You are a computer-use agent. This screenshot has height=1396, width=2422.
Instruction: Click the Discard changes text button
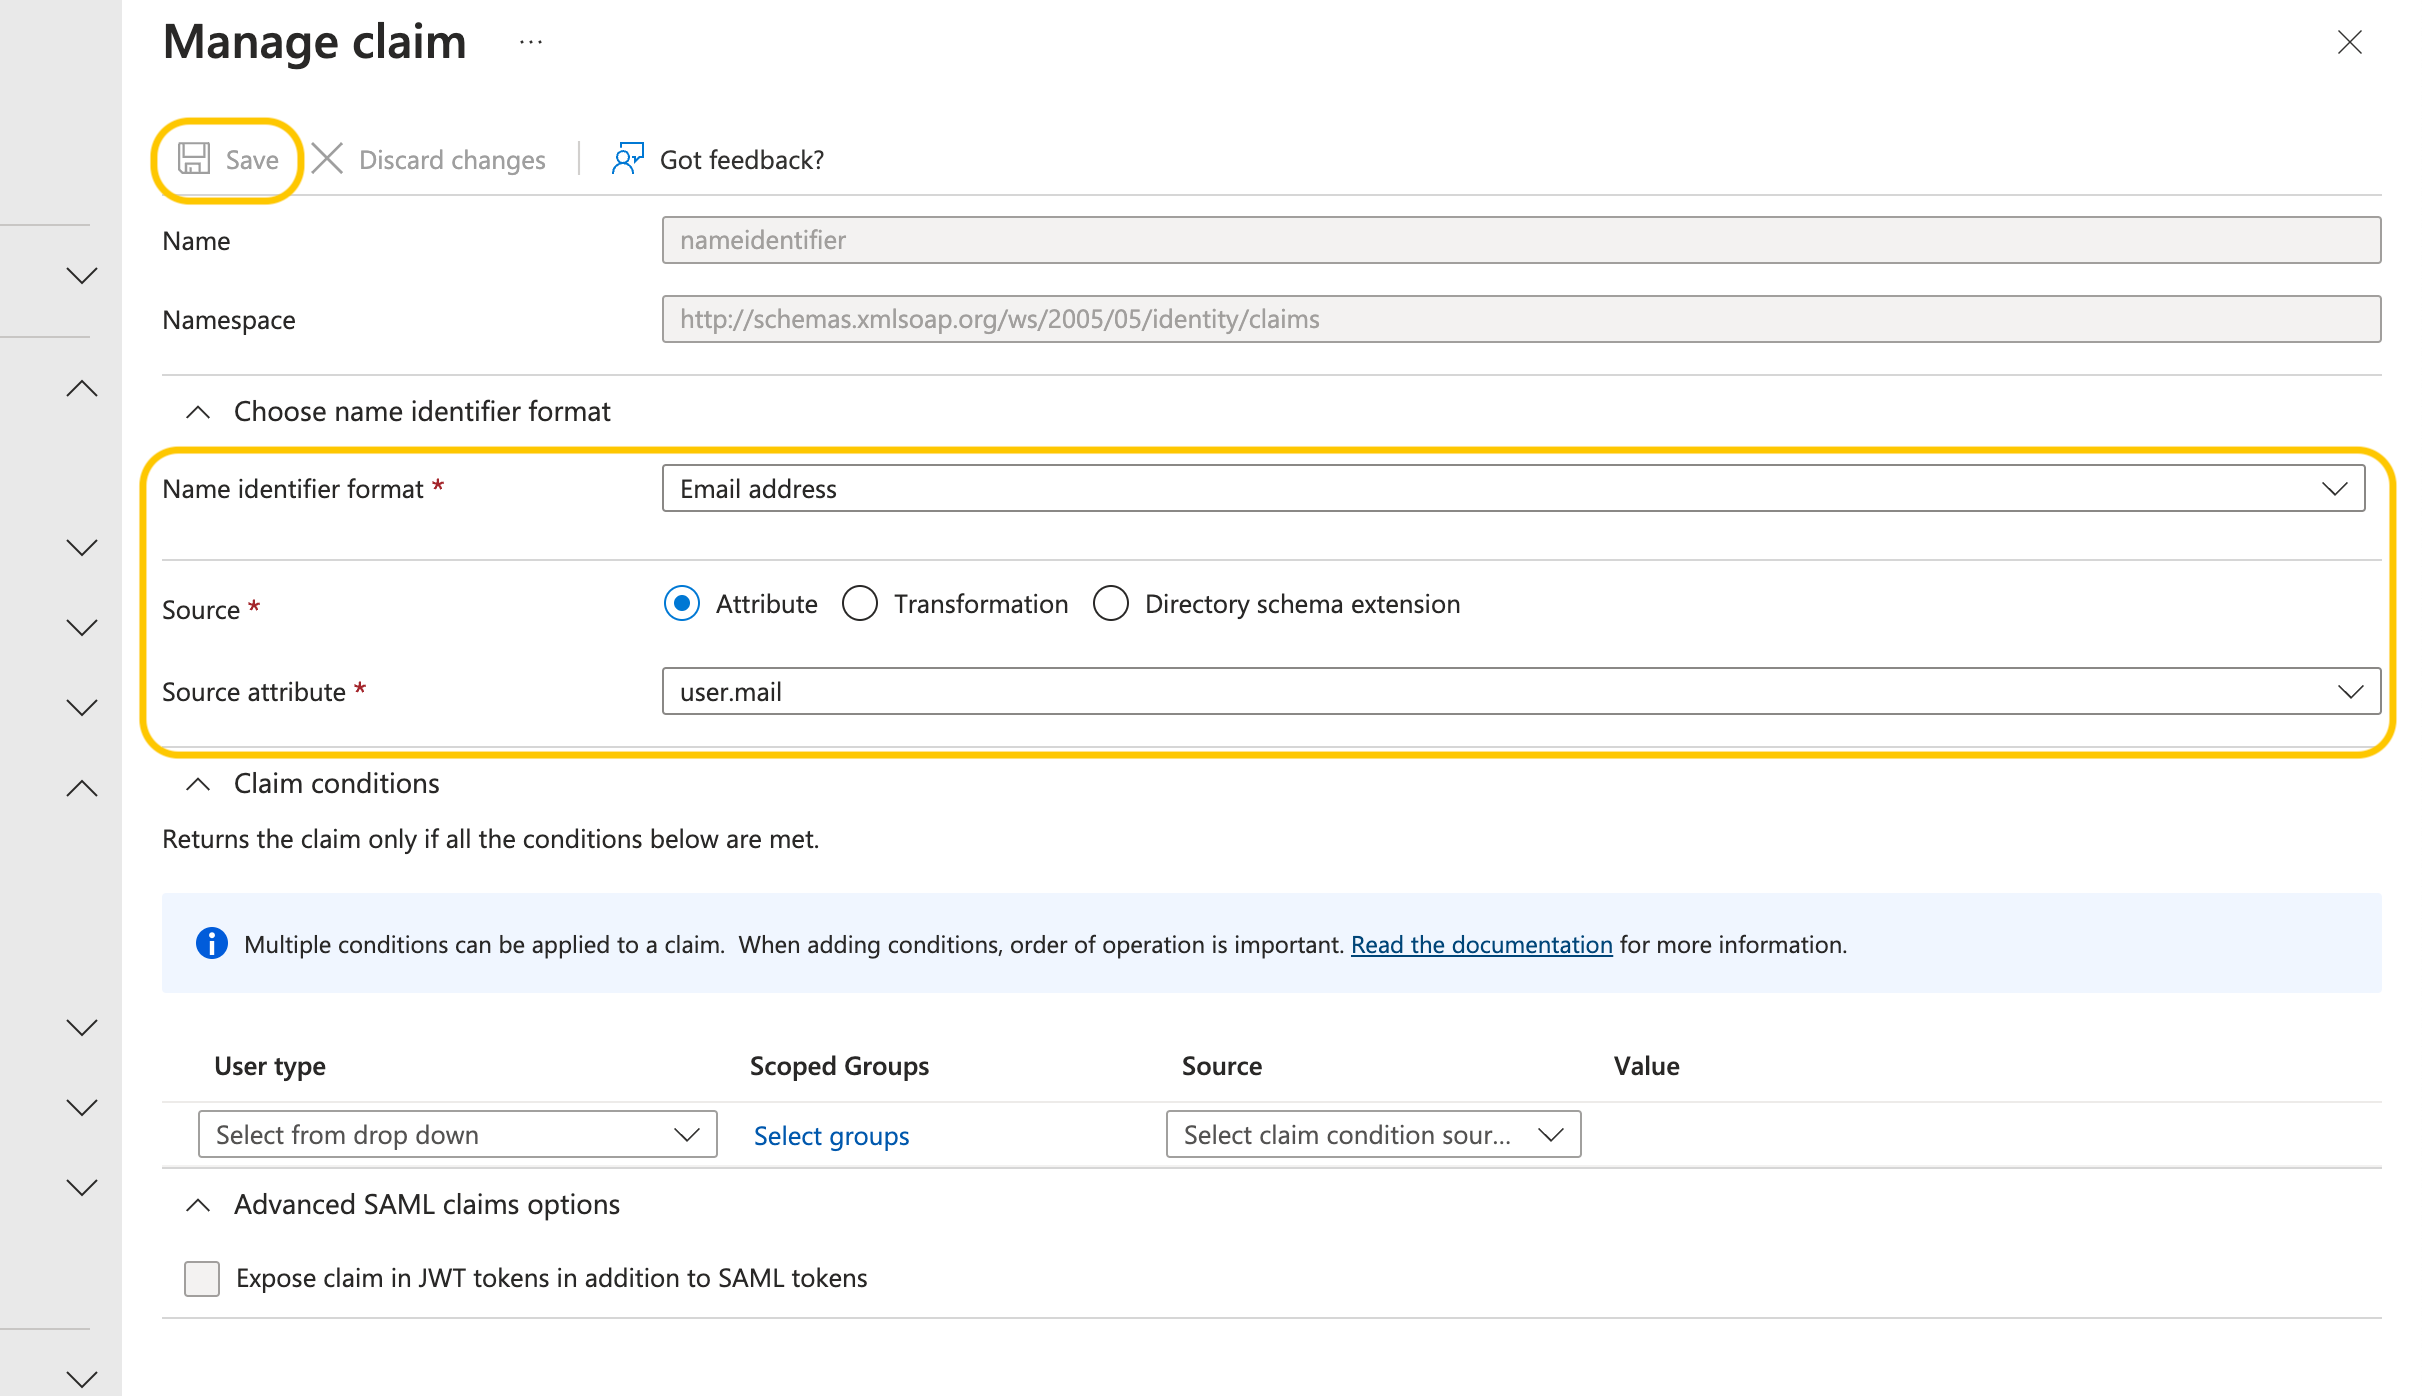(452, 160)
